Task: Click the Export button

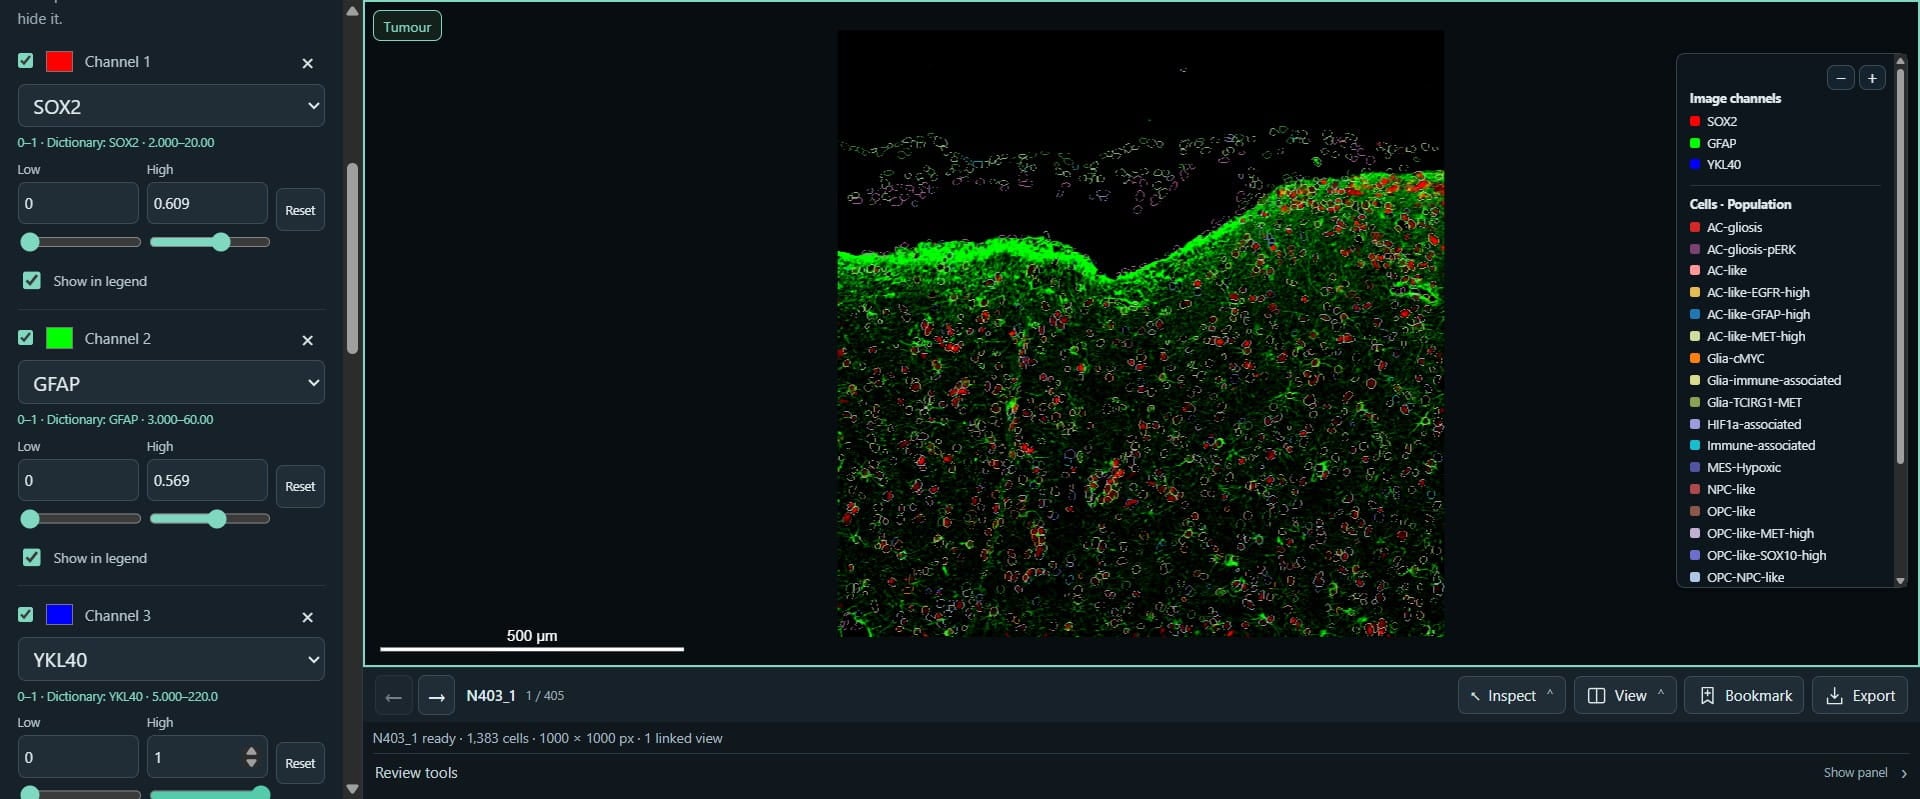Action: coord(1860,696)
